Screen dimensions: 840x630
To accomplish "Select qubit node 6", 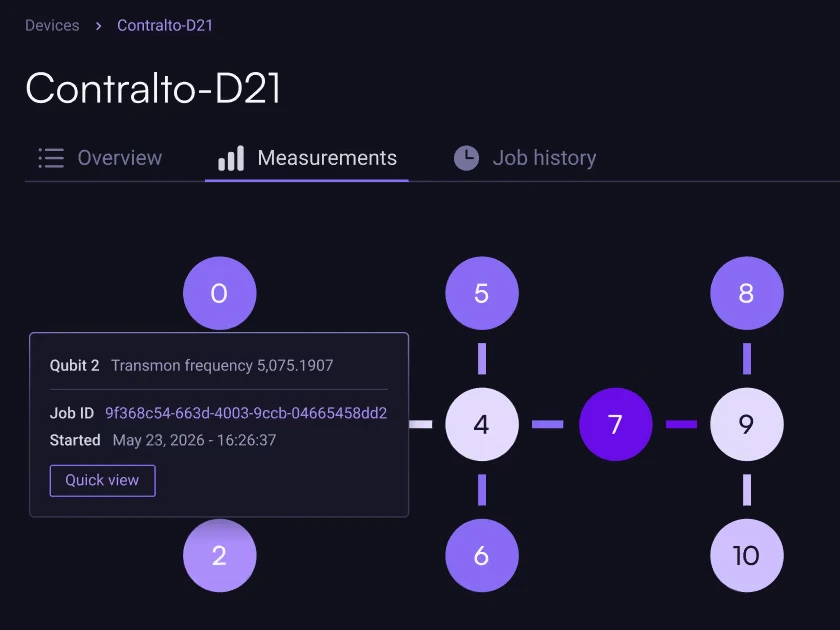I will tap(482, 556).
